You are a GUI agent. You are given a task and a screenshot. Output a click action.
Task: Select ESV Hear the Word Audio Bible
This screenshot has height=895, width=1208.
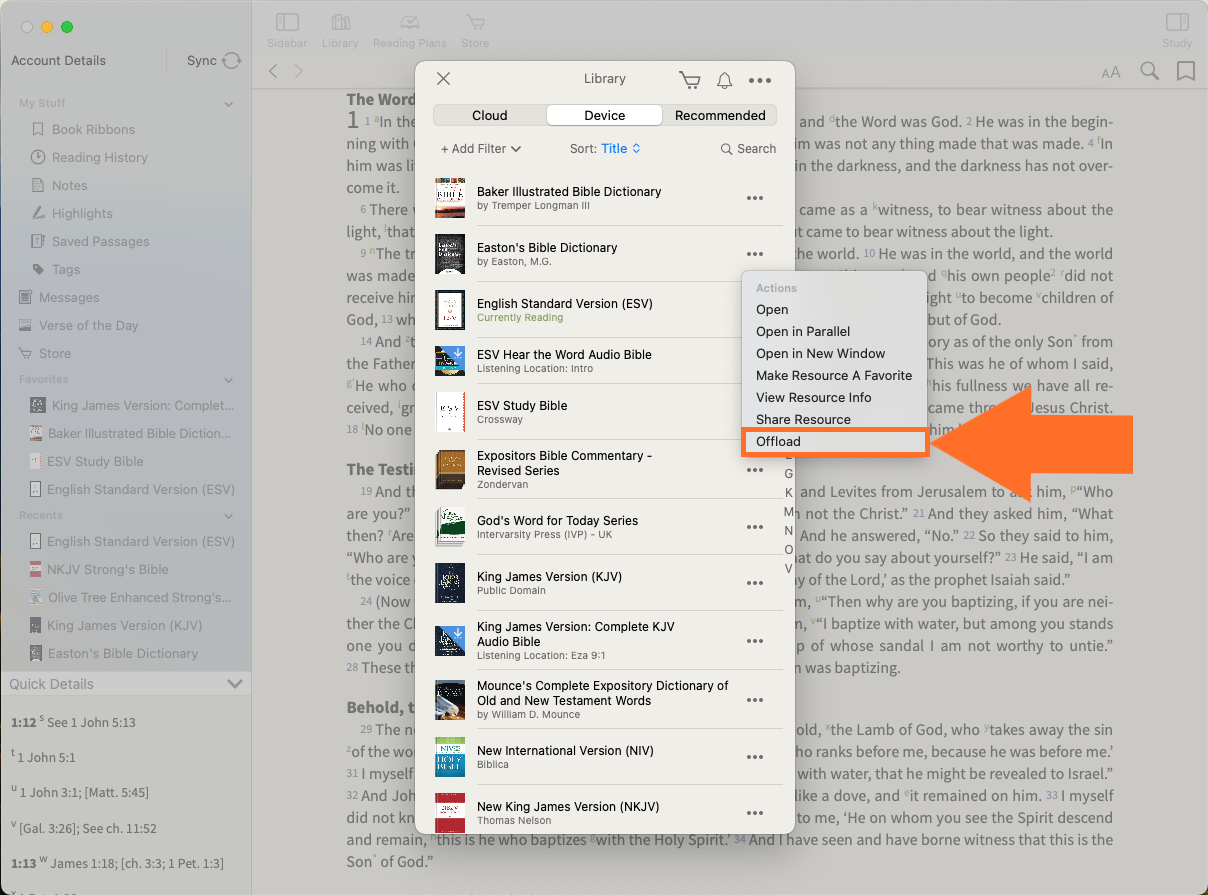click(x=605, y=361)
